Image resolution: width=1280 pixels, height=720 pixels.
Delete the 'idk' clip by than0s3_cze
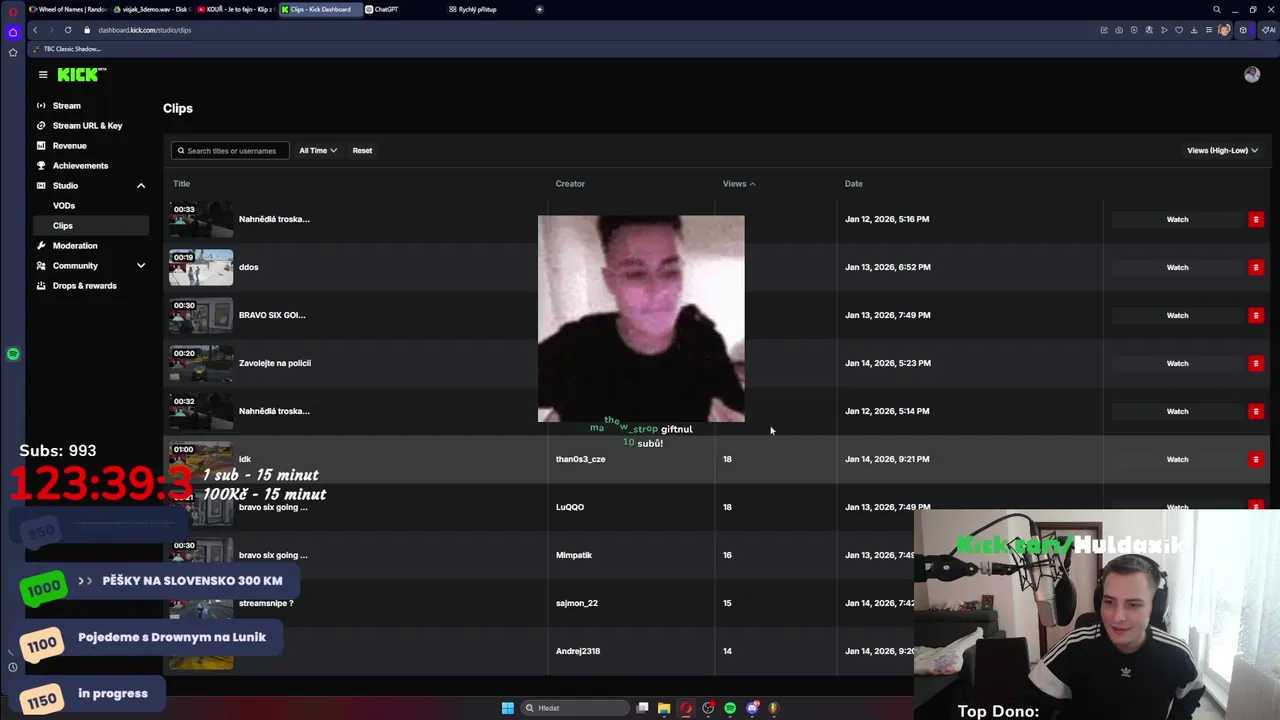(x=1256, y=459)
